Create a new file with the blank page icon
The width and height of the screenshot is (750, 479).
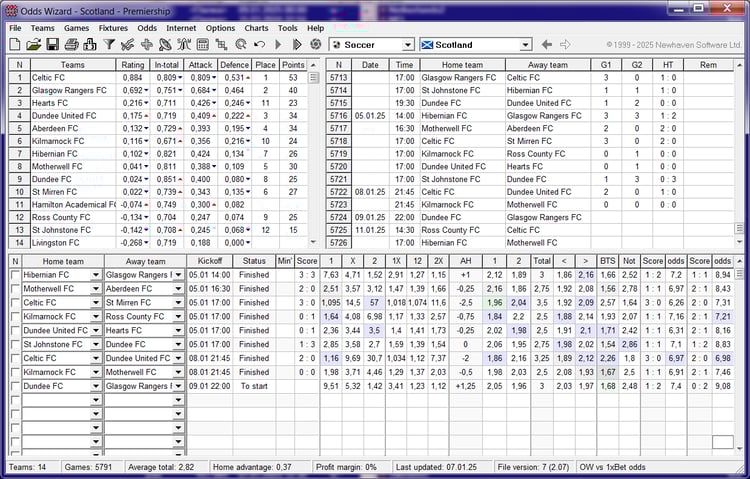[15, 45]
